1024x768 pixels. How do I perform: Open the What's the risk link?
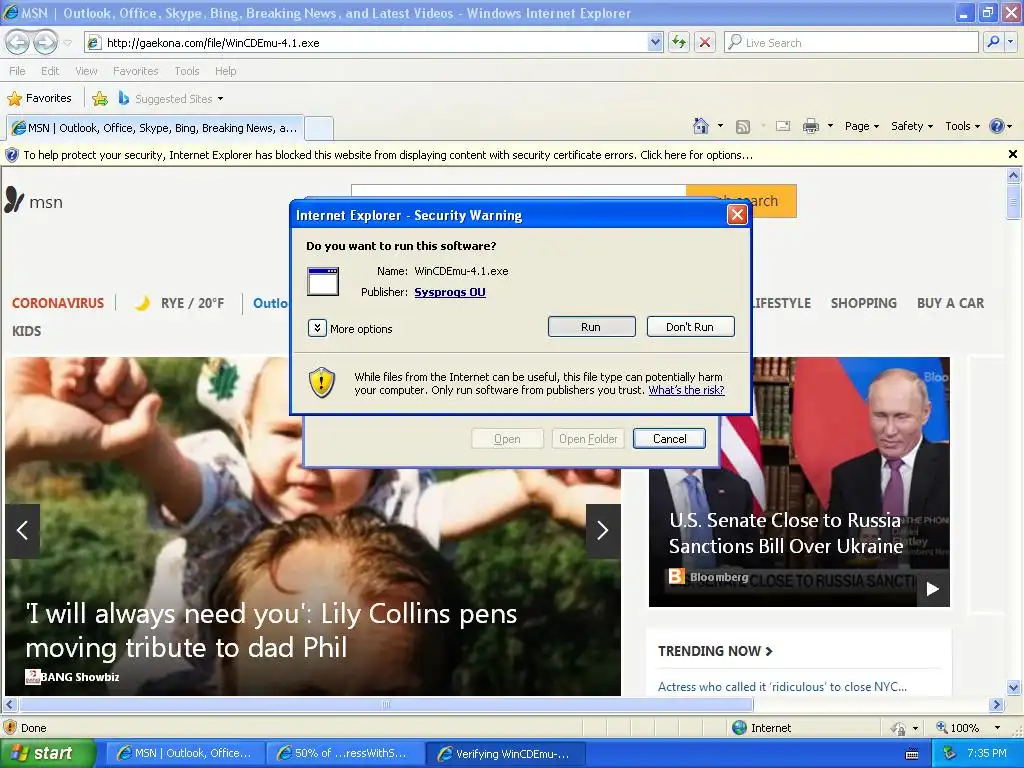pos(686,390)
